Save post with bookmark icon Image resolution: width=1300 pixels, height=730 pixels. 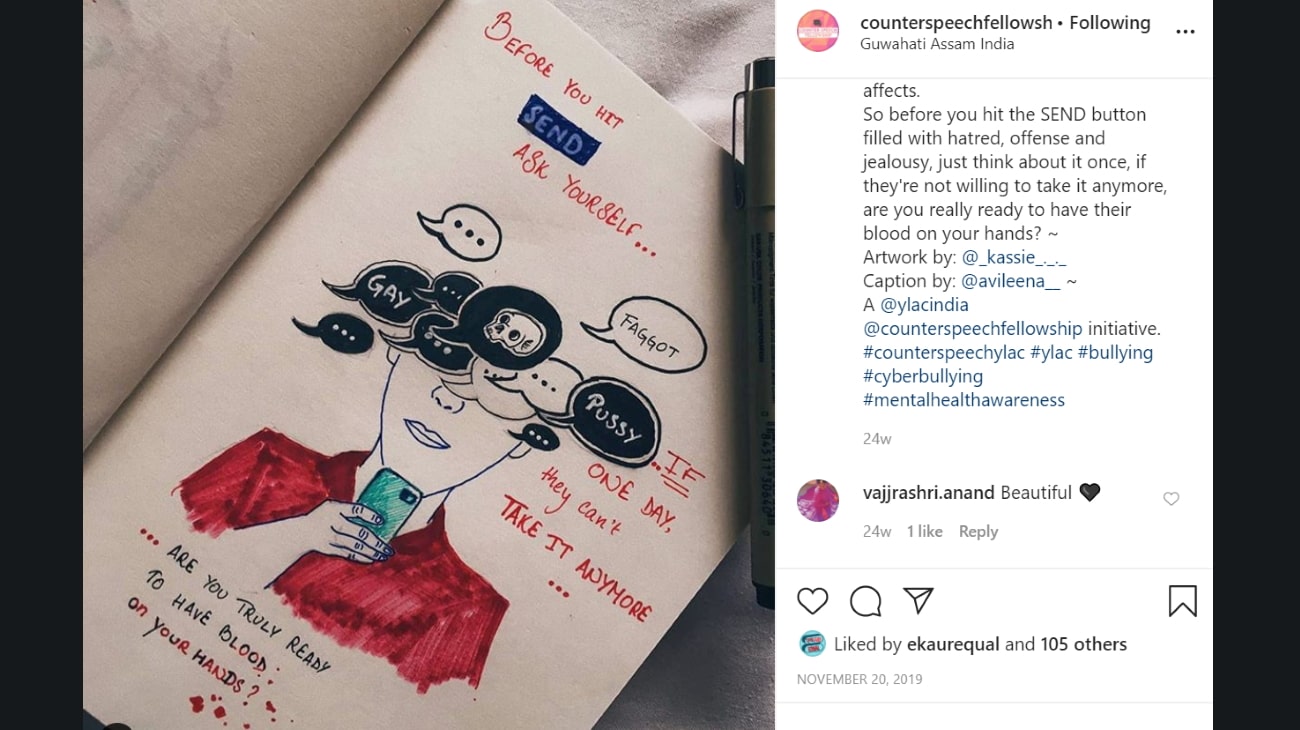coord(1182,601)
